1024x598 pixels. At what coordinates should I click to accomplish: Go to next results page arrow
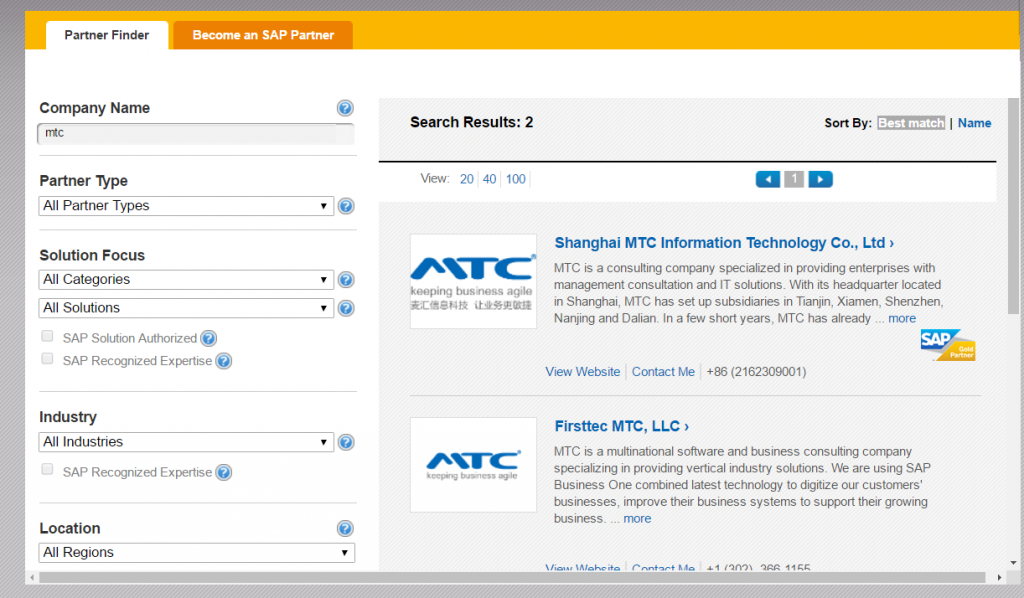820,179
